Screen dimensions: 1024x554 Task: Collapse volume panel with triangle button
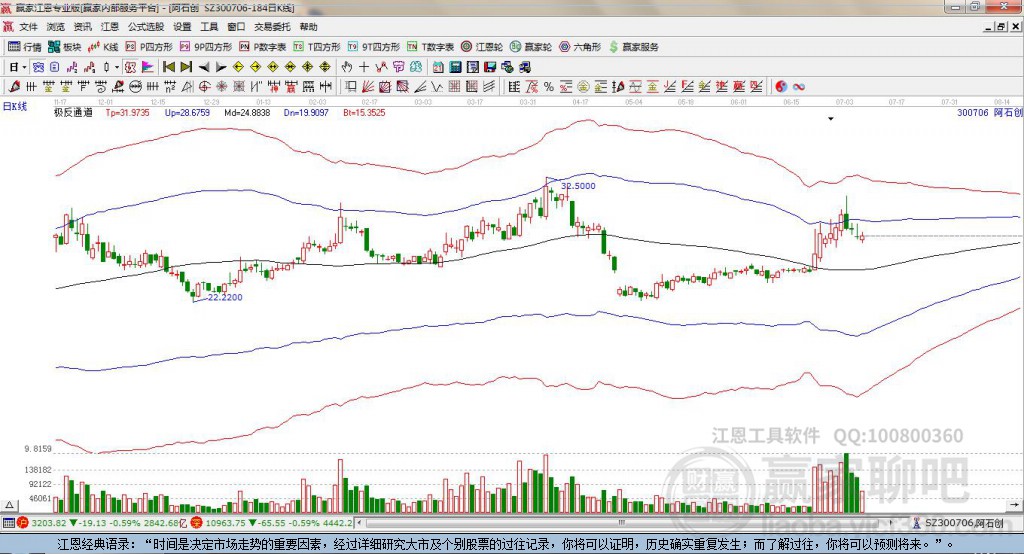(x=10, y=505)
